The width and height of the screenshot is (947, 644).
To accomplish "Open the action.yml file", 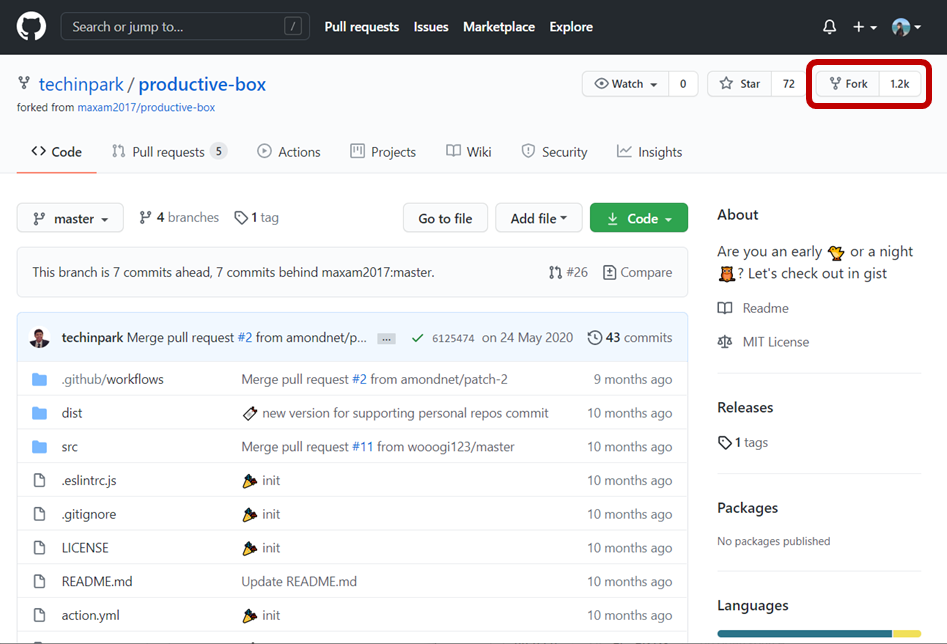I will click(91, 616).
